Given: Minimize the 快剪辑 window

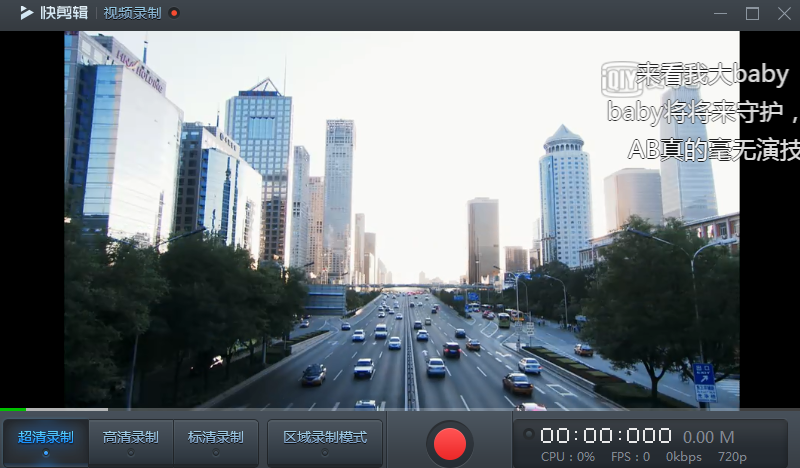Looking at the screenshot, I should click(720, 13).
